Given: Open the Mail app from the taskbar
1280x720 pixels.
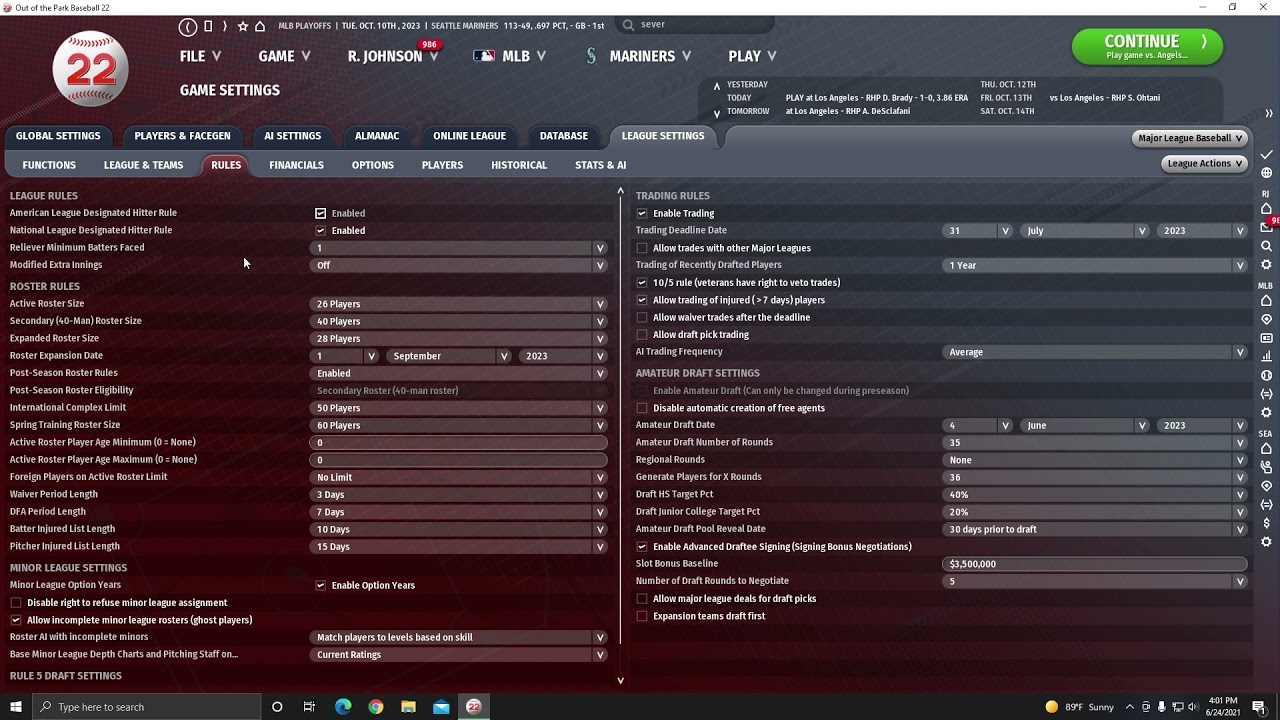Looking at the screenshot, I should [441, 707].
